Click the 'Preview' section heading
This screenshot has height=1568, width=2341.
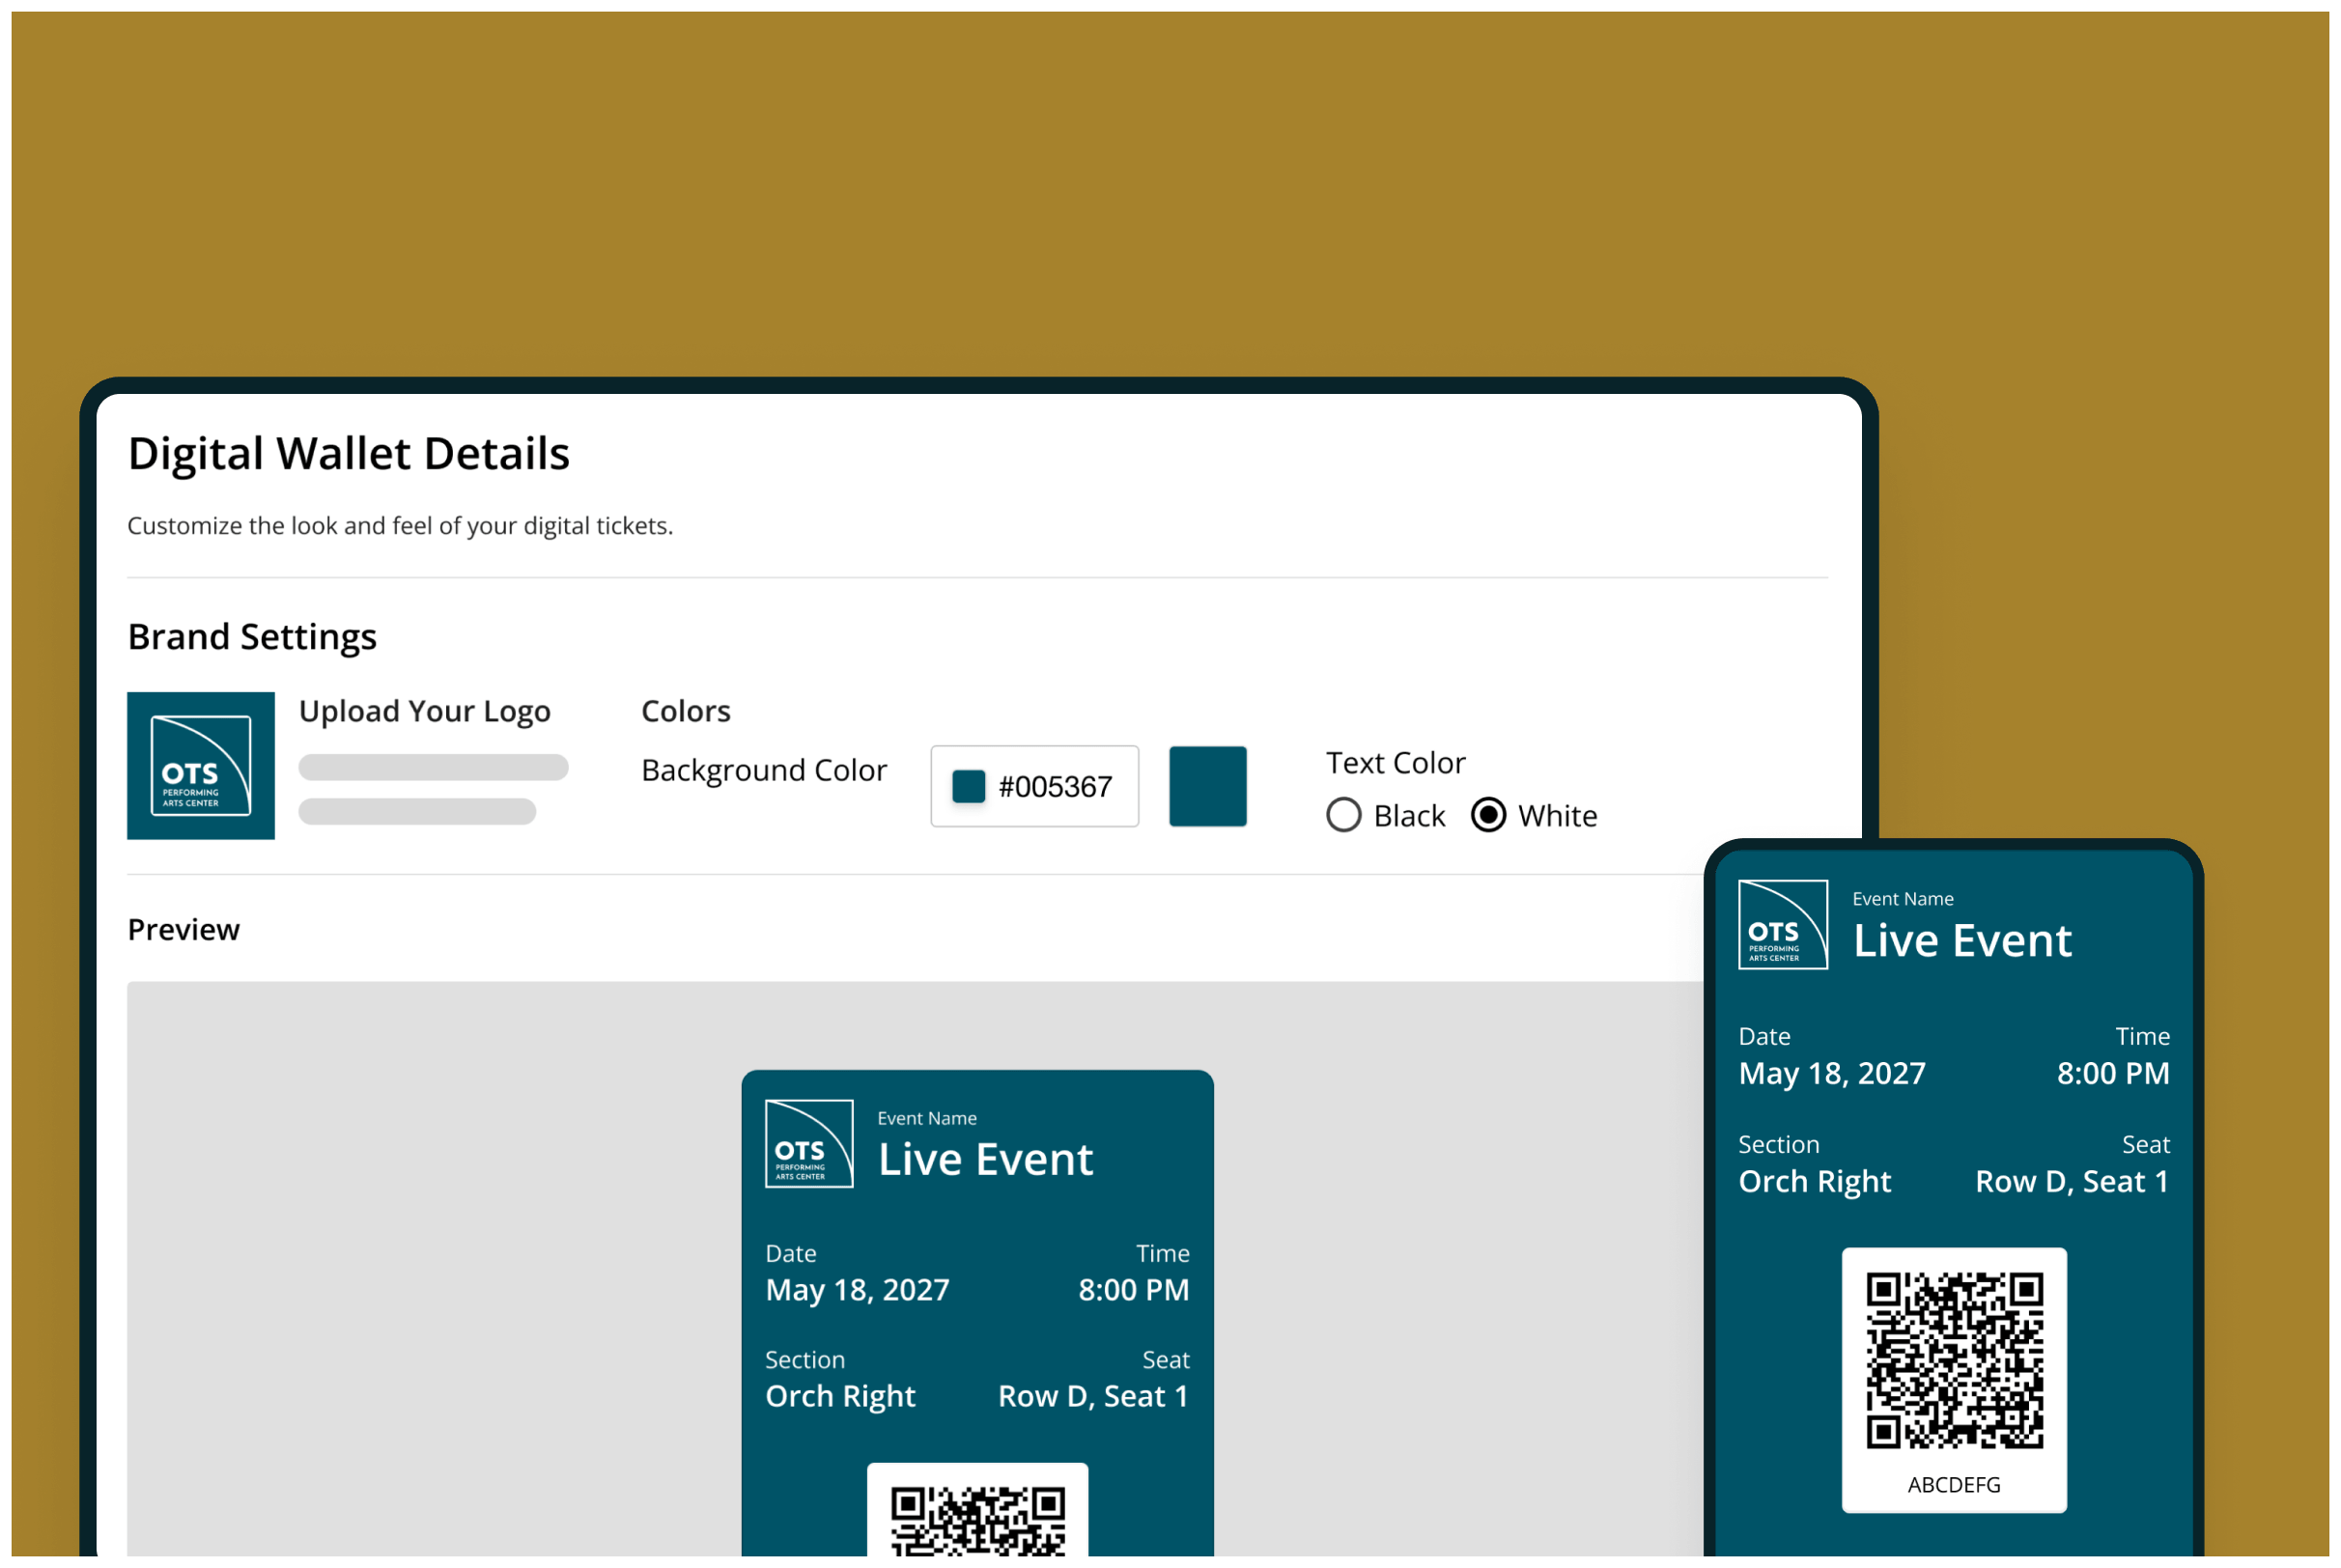(x=184, y=930)
